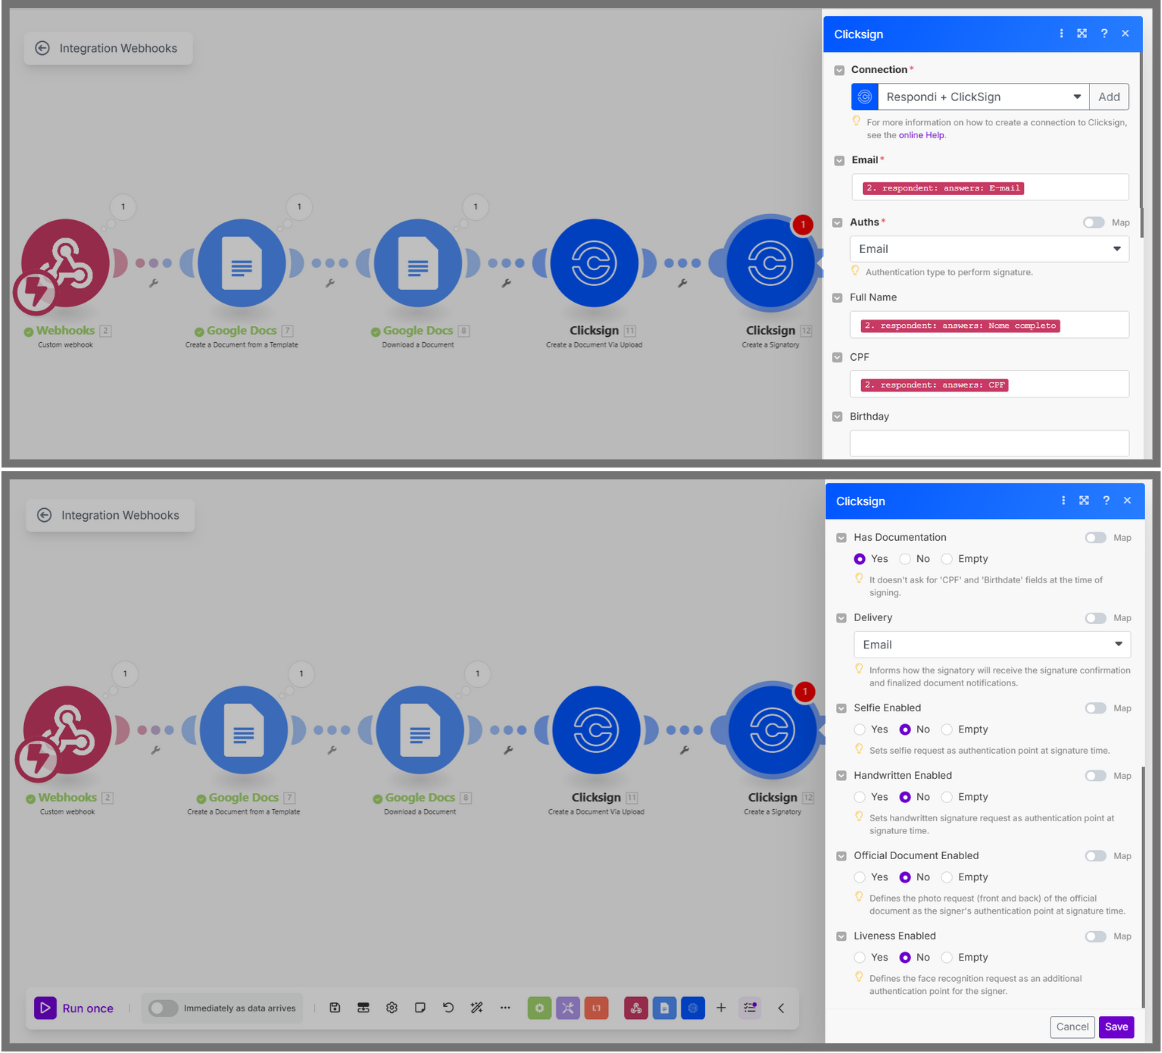Screen dimensions: 1162x1053
Task: Click wrench between Webhooks and Google Docs in upper canvas
Action: pos(153,283)
